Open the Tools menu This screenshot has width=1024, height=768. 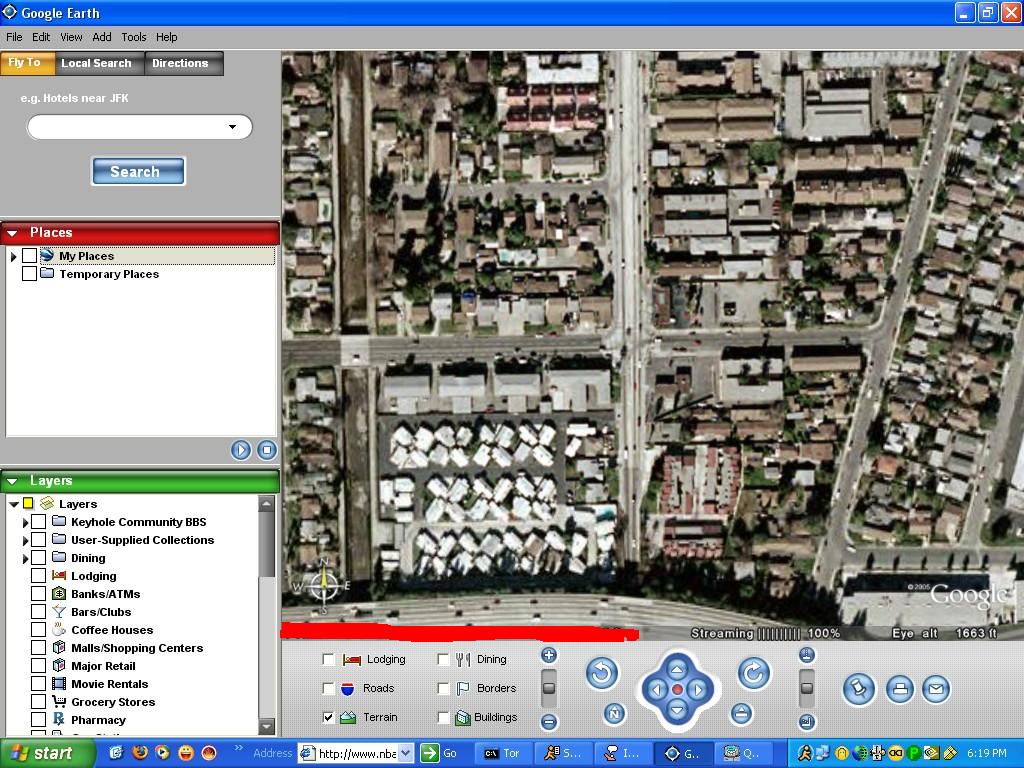pos(134,37)
